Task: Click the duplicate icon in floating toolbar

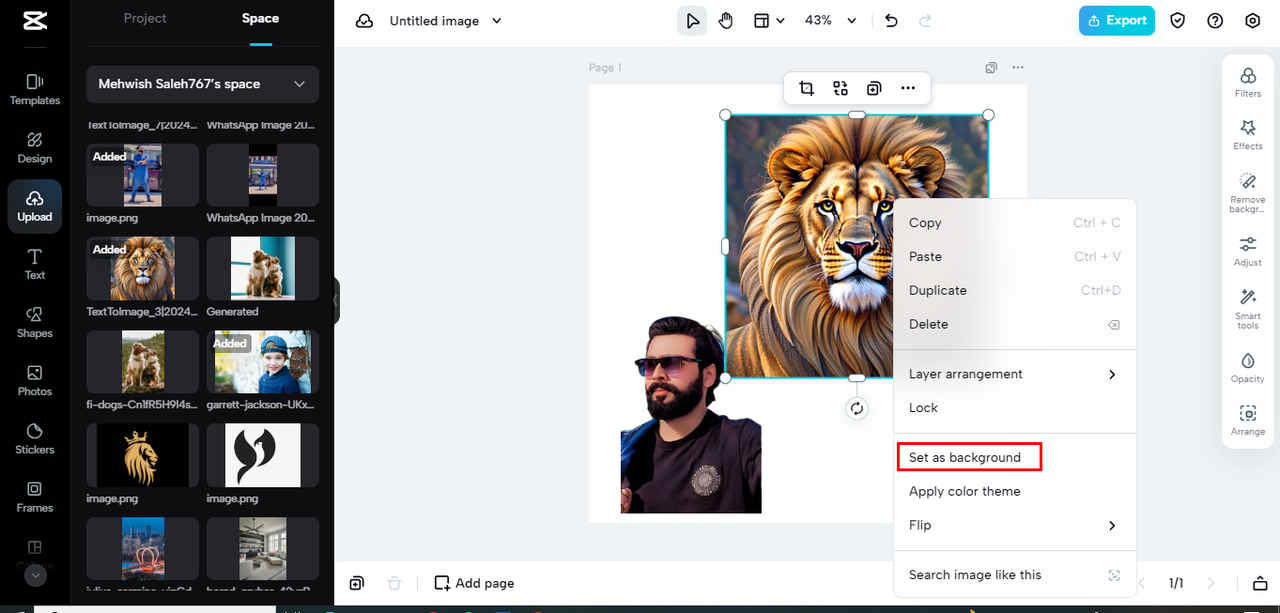Action: click(874, 88)
